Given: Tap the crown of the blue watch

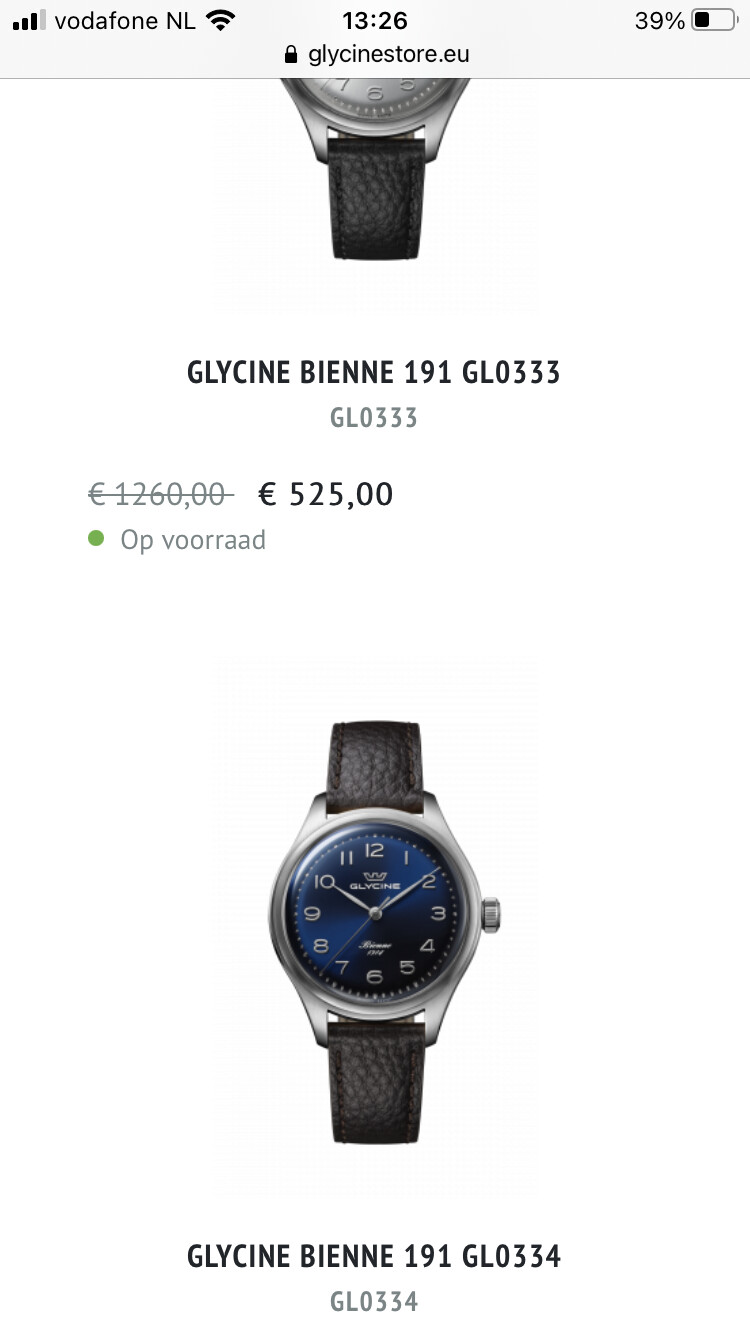Looking at the screenshot, I should pos(491,914).
